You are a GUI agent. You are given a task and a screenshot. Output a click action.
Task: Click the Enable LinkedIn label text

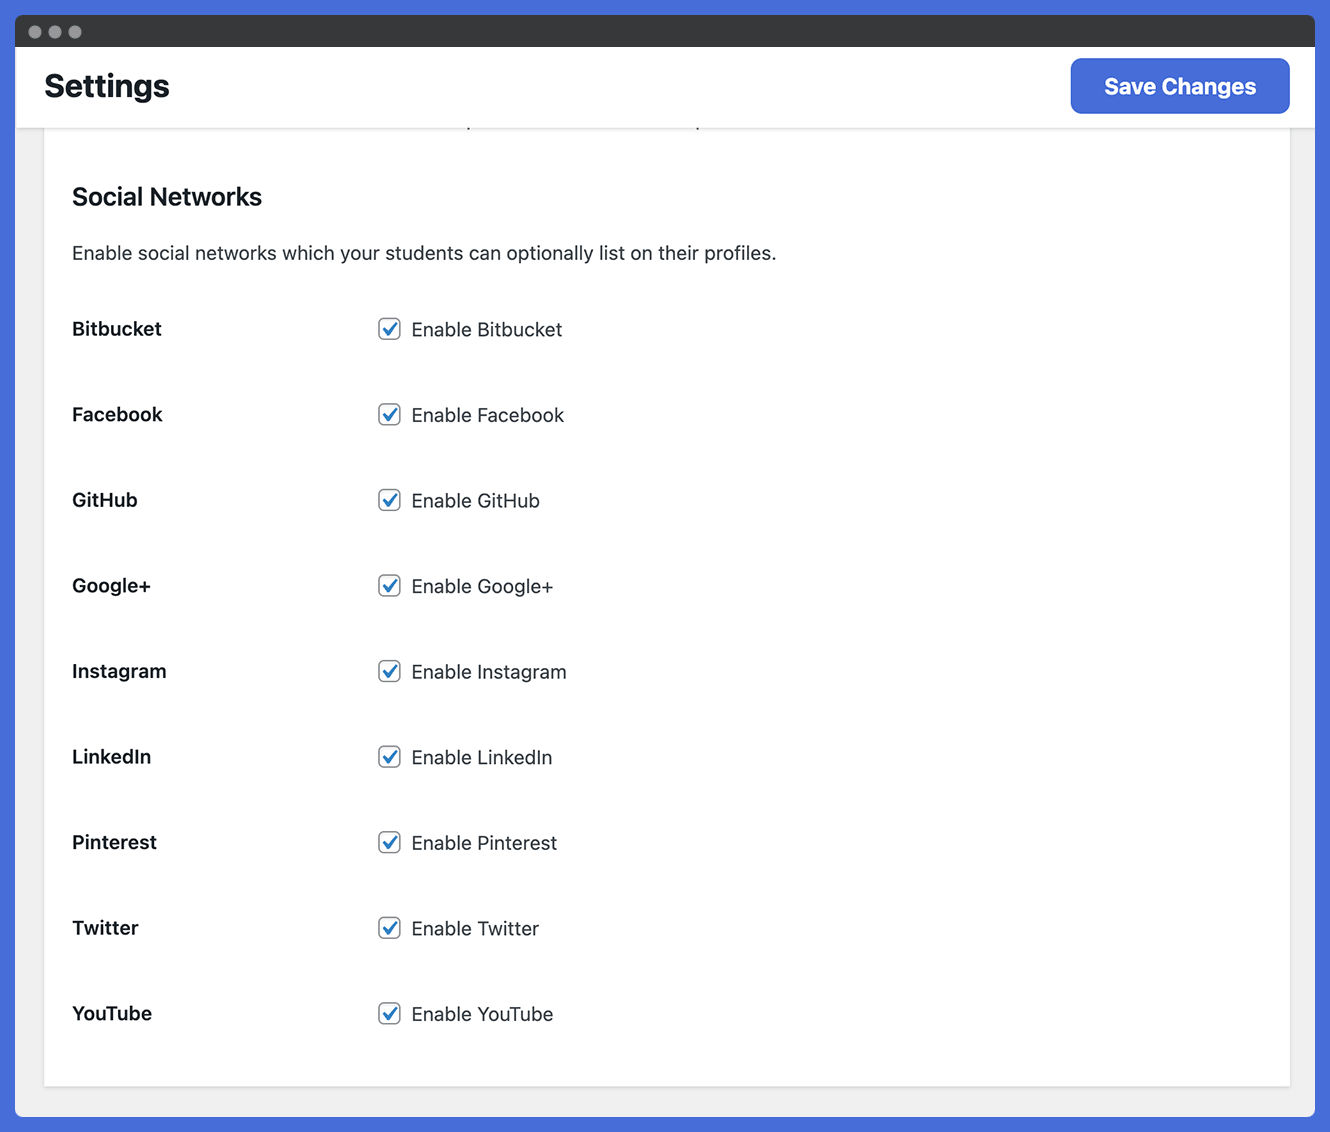tap(482, 758)
